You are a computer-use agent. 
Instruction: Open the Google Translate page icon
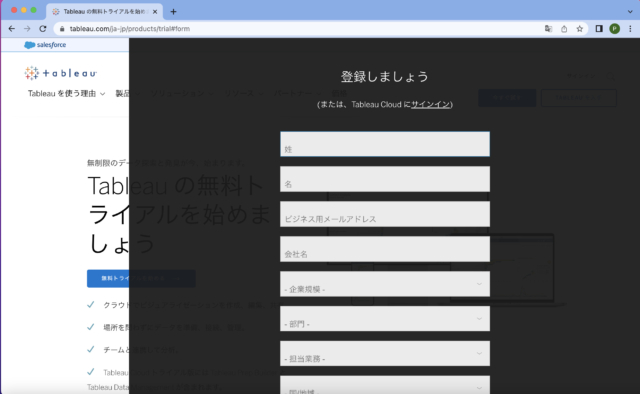tap(548, 29)
